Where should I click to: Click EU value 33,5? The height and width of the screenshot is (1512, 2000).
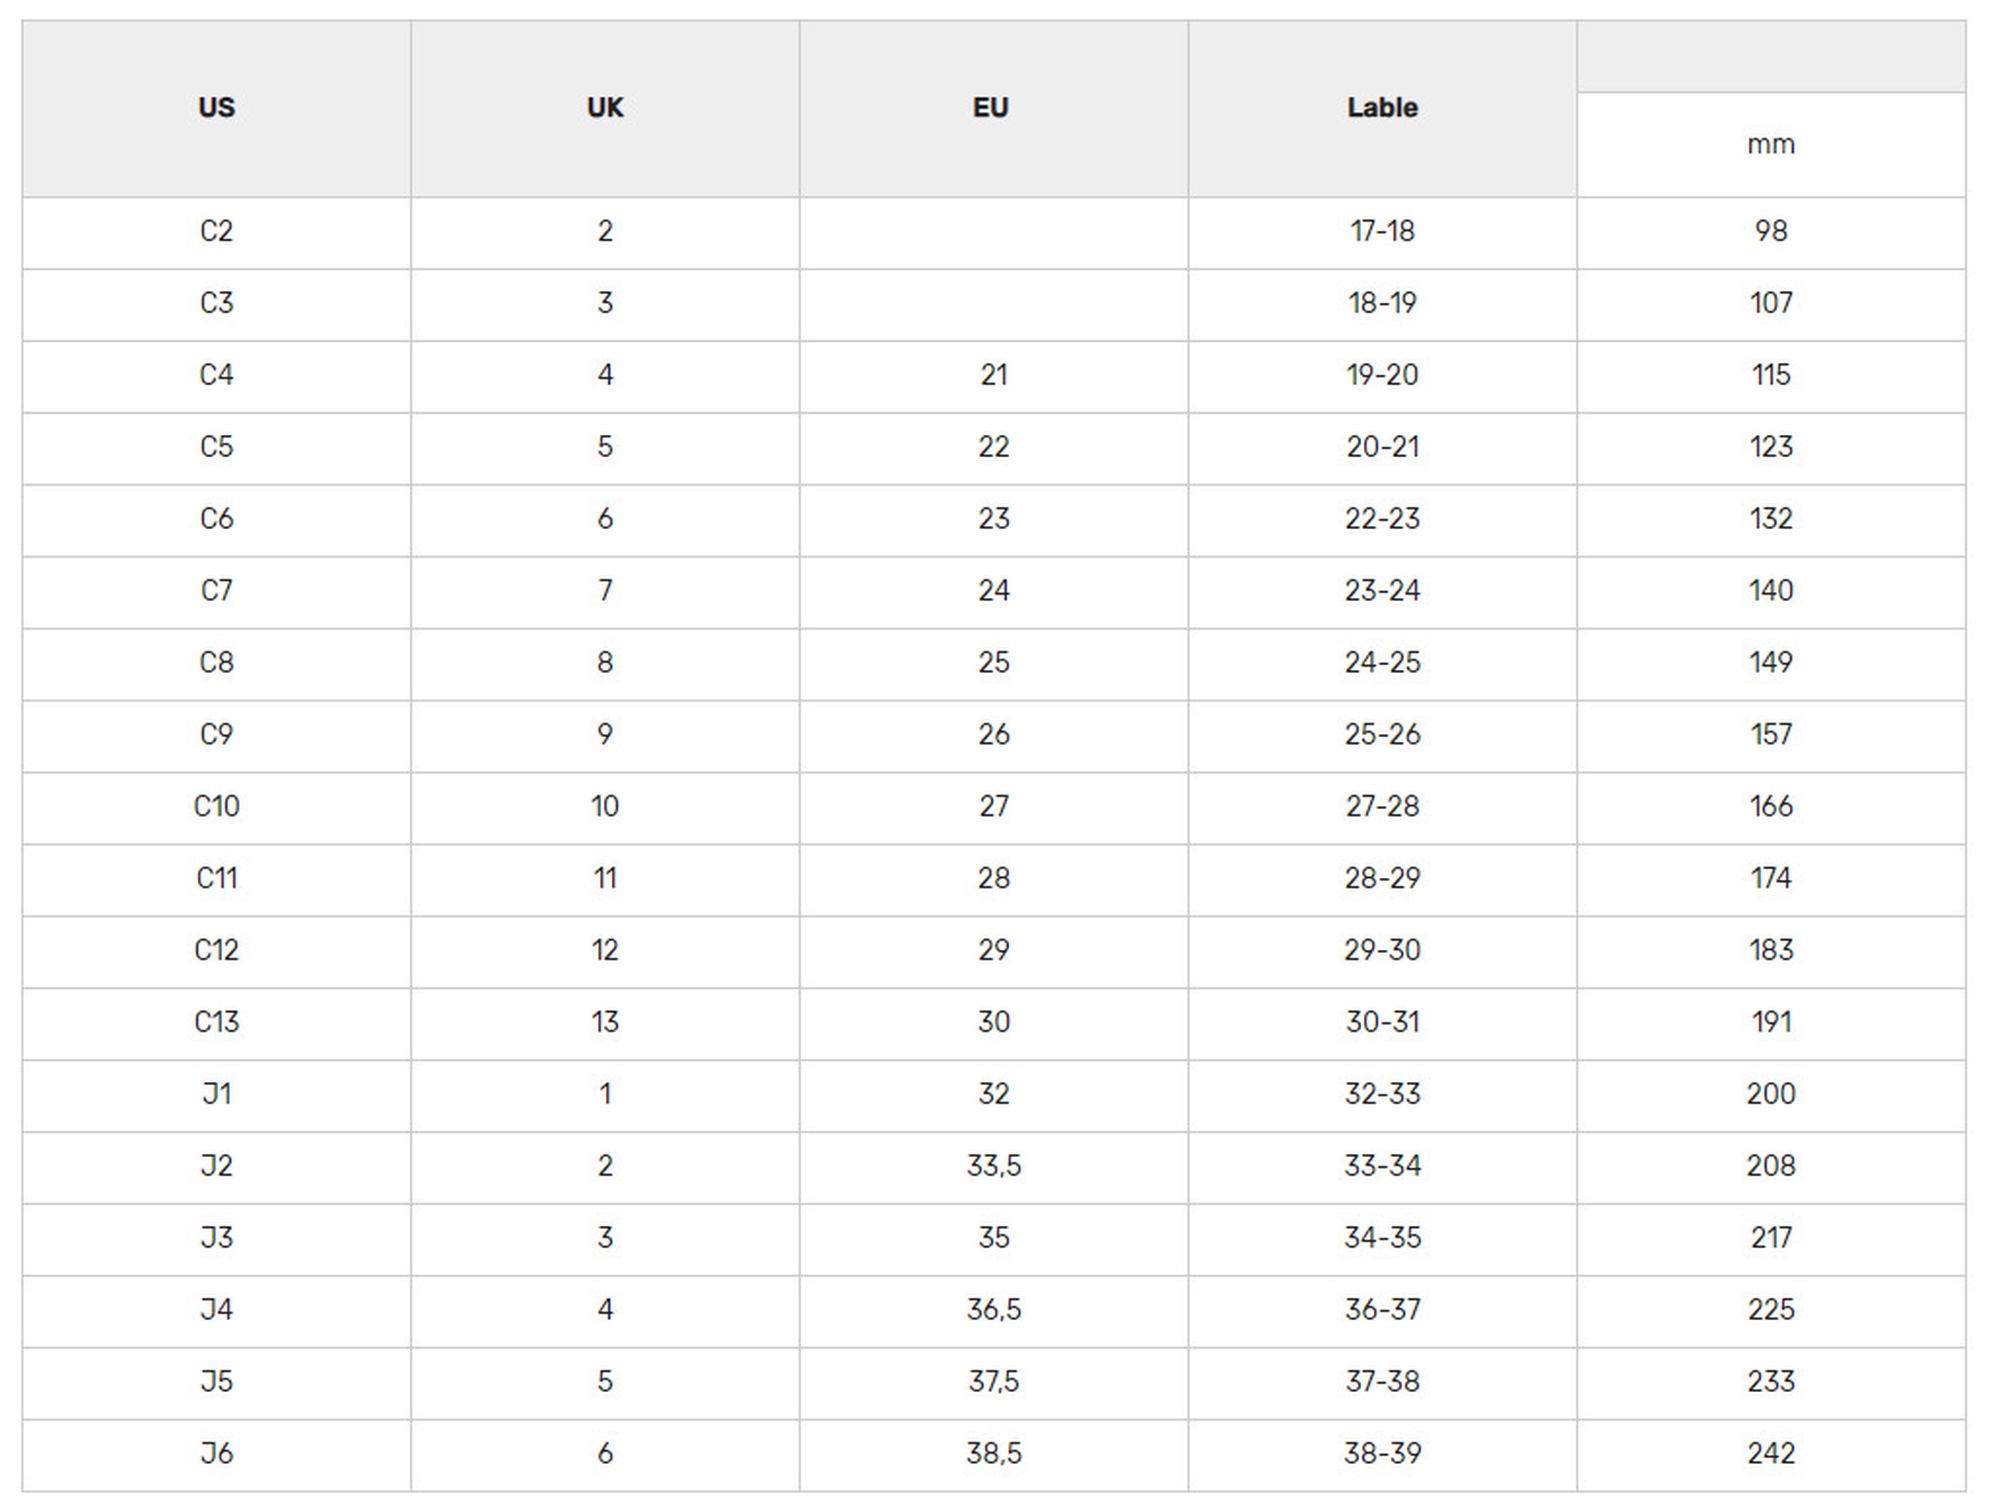click(x=993, y=1167)
